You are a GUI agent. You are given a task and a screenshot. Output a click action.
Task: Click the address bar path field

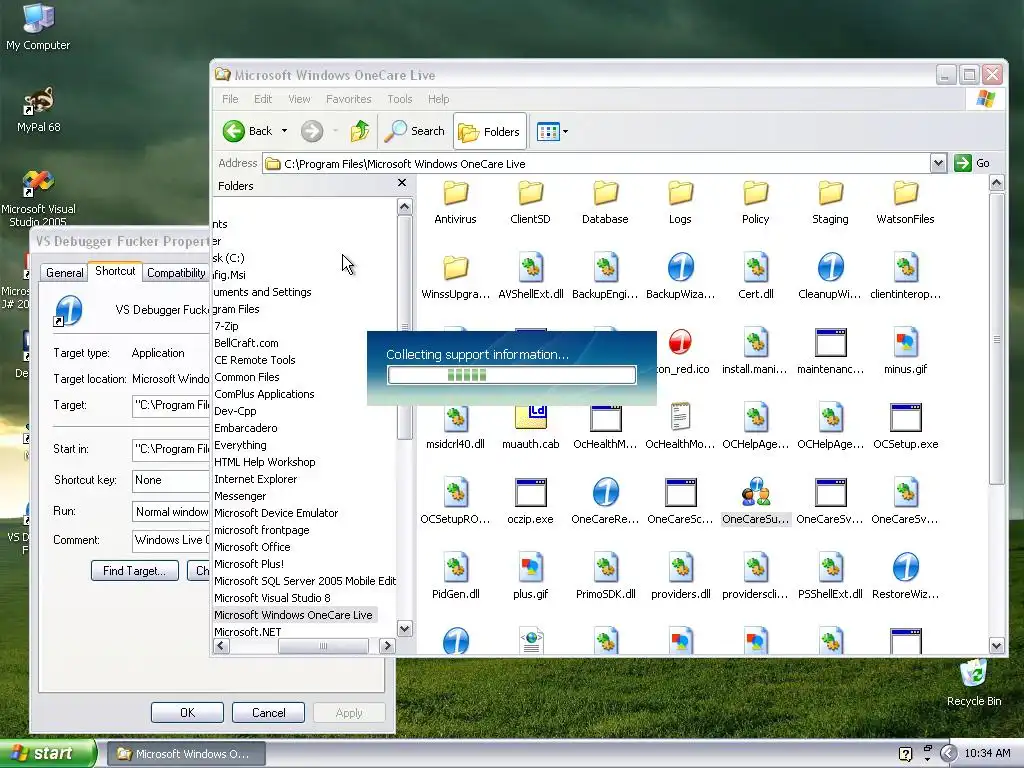[x=597, y=163]
